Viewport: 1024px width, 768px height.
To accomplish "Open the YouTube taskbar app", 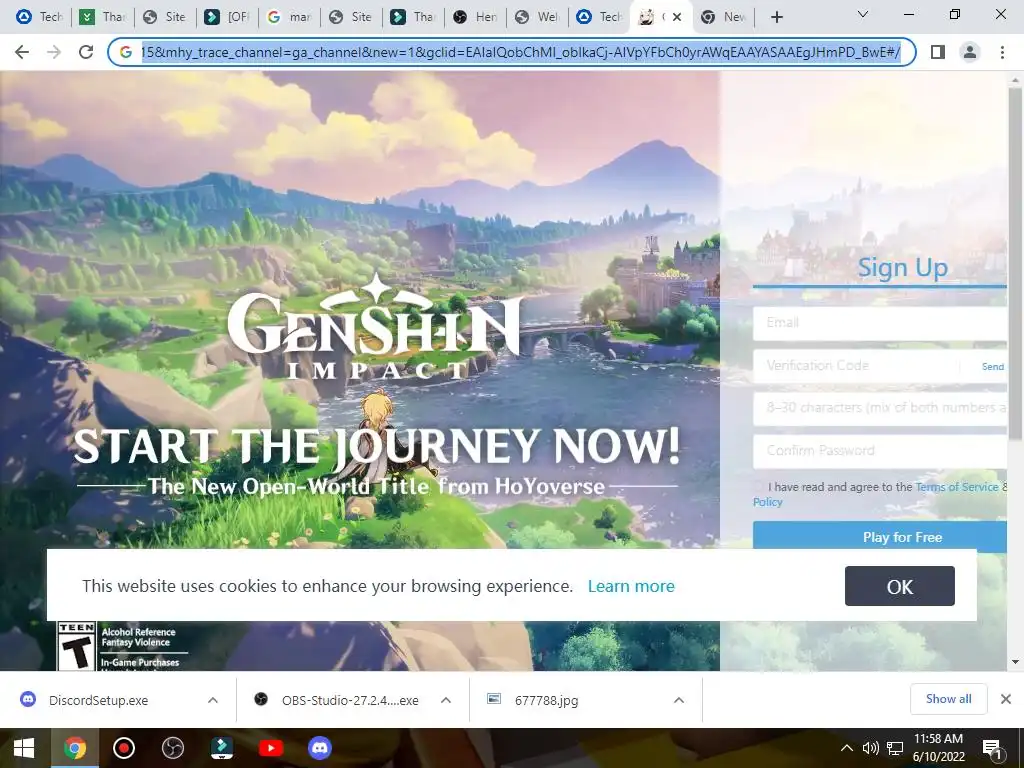I will 270,748.
